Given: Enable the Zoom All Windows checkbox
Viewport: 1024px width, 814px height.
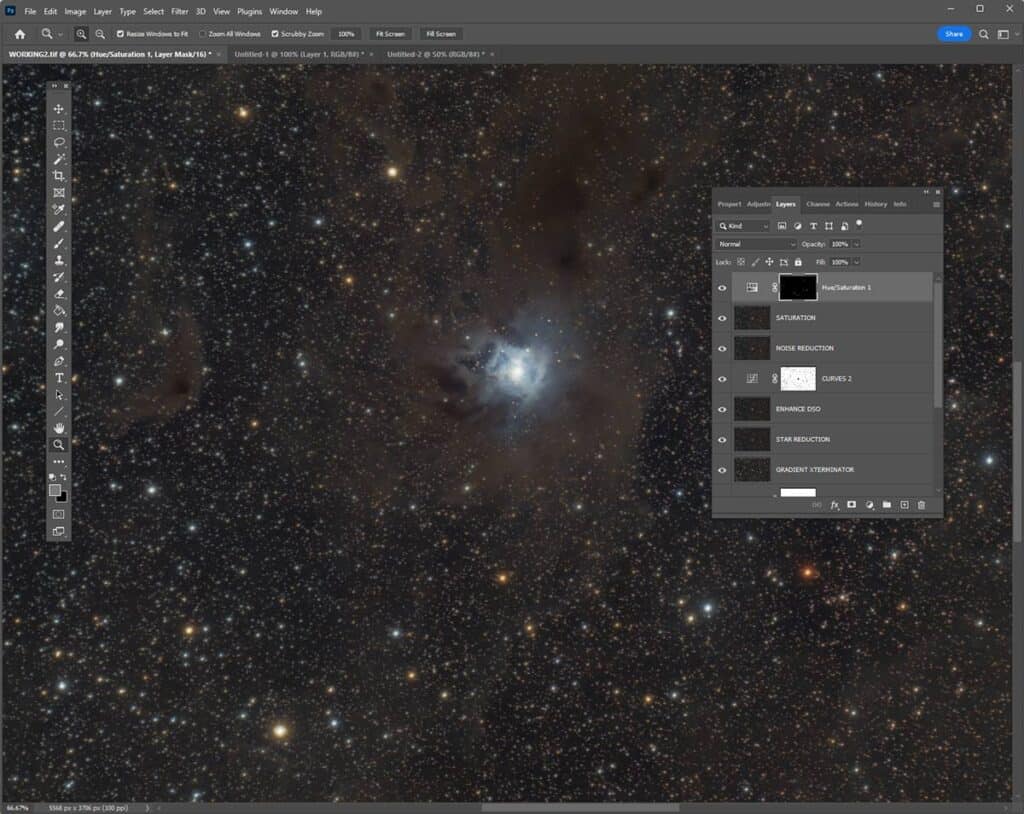Looking at the screenshot, I should pos(204,33).
